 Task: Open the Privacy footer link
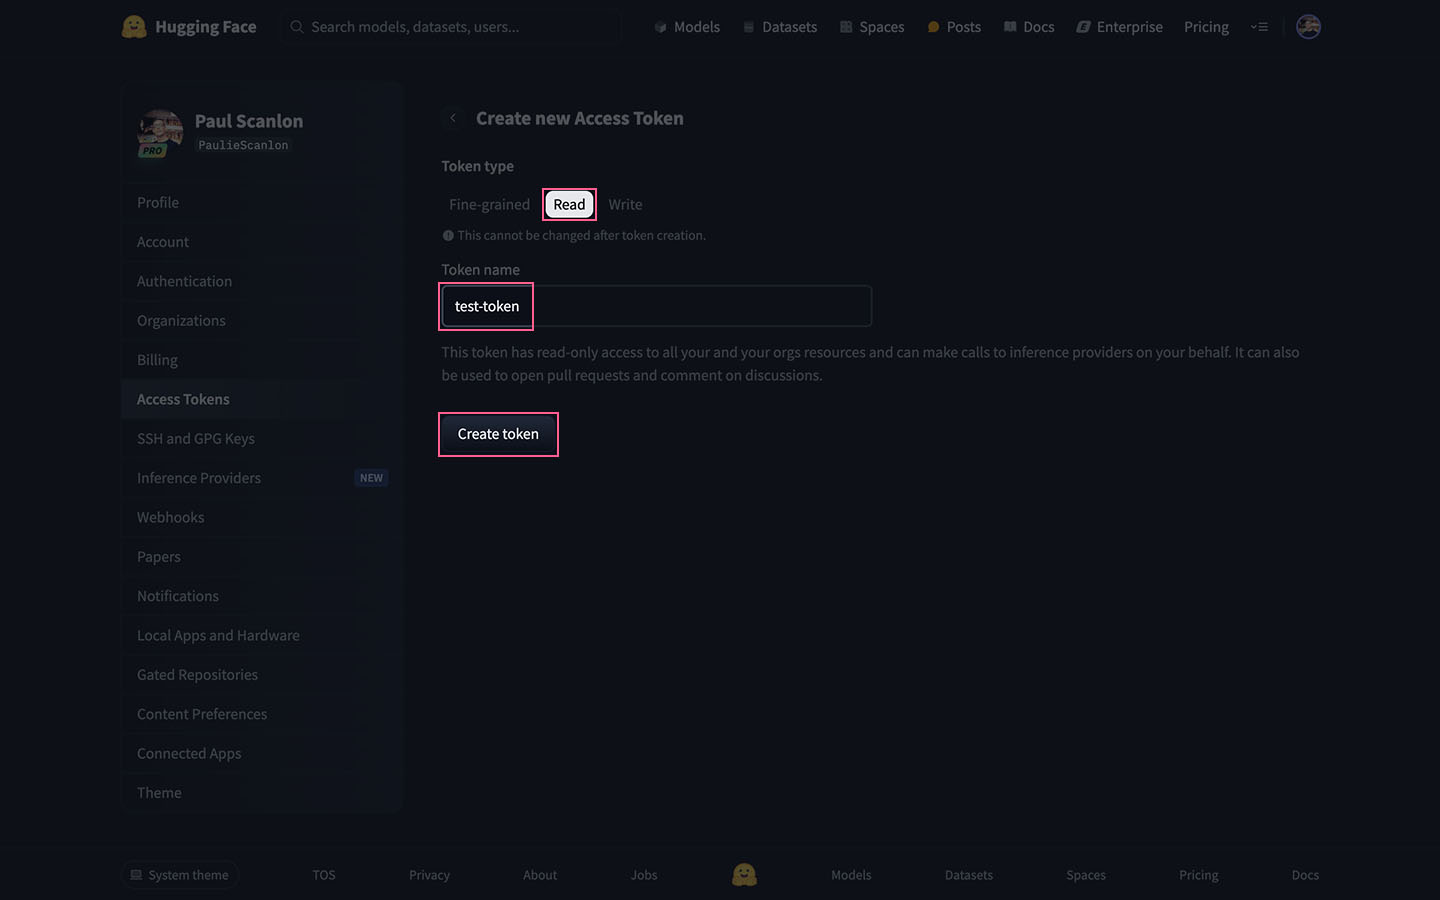[x=429, y=875]
